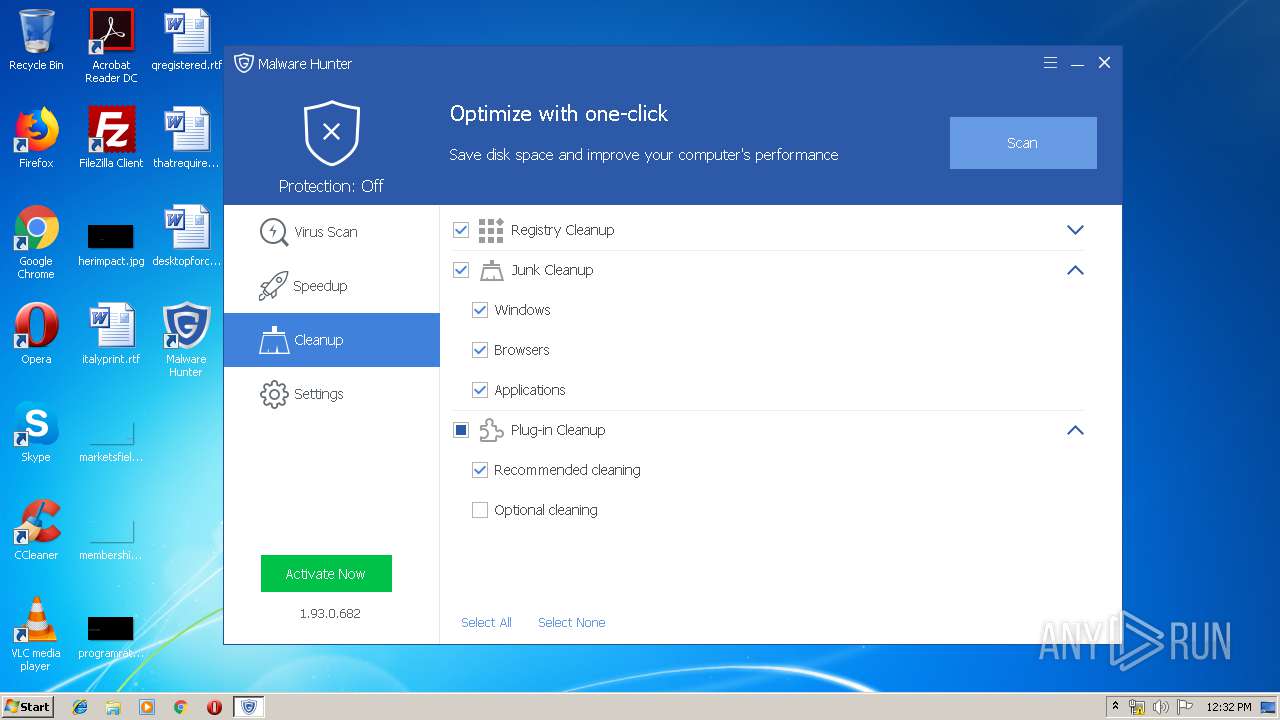Select the Cleanup tab
The image size is (1280, 720).
[x=332, y=340]
